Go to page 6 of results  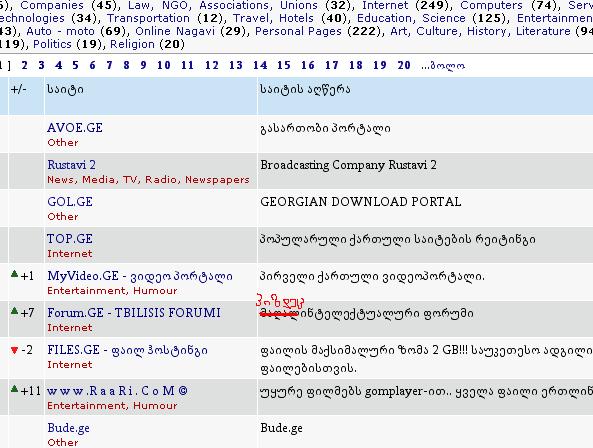tap(92, 65)
